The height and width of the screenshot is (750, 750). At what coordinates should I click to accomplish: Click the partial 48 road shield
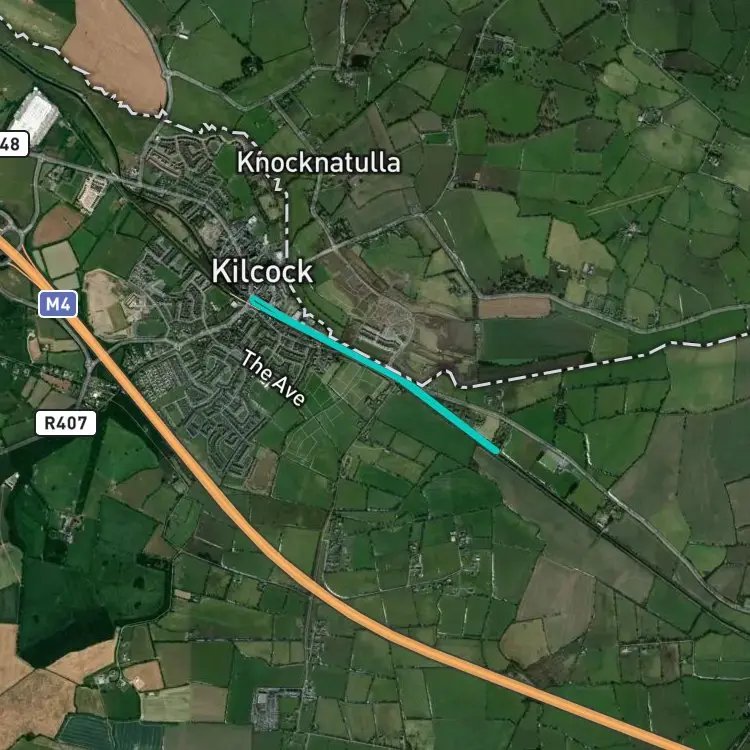(x=13, y=143)
